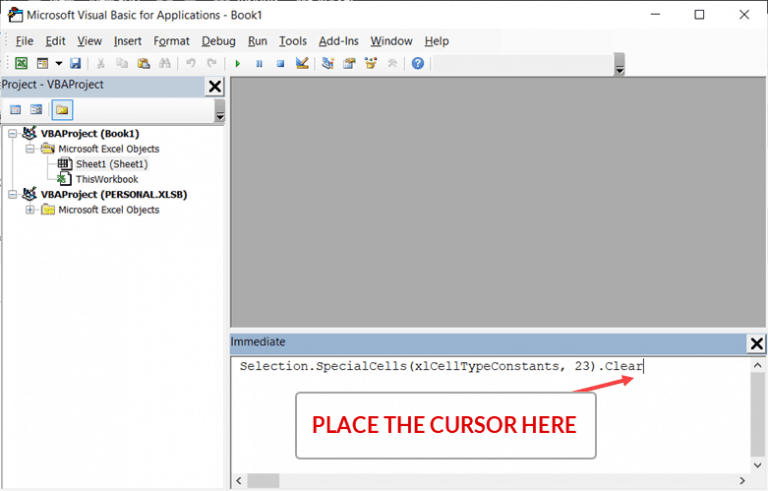The image size is (768, 491).
Task: Close the Immediate window pane
Action: (x=756, y=343)
